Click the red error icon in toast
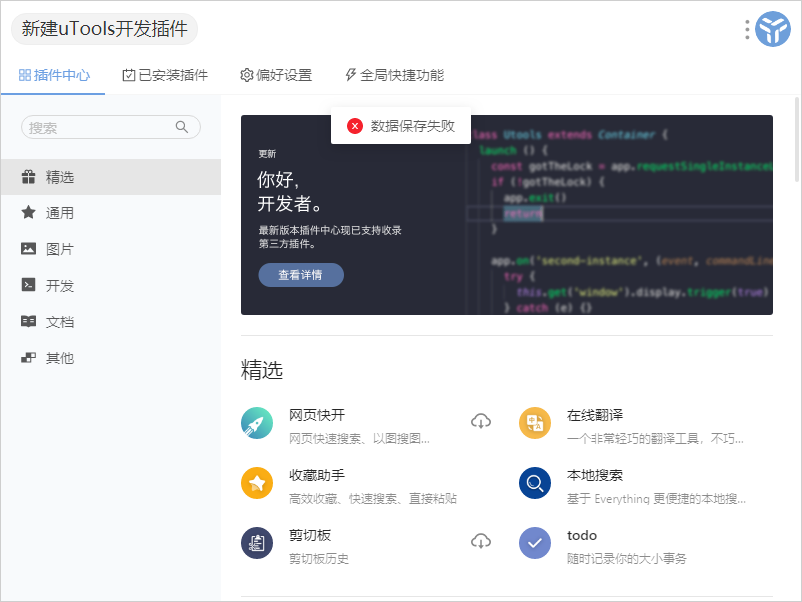802x602 pixels. (x=355, y=126)
